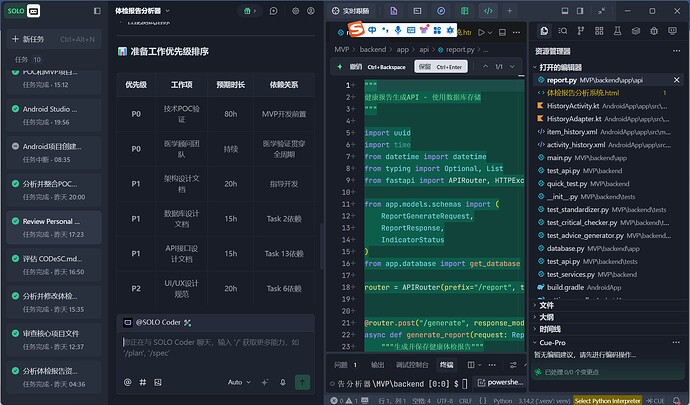Open the Explorer files icon in side panel

[x=545, y=30]
